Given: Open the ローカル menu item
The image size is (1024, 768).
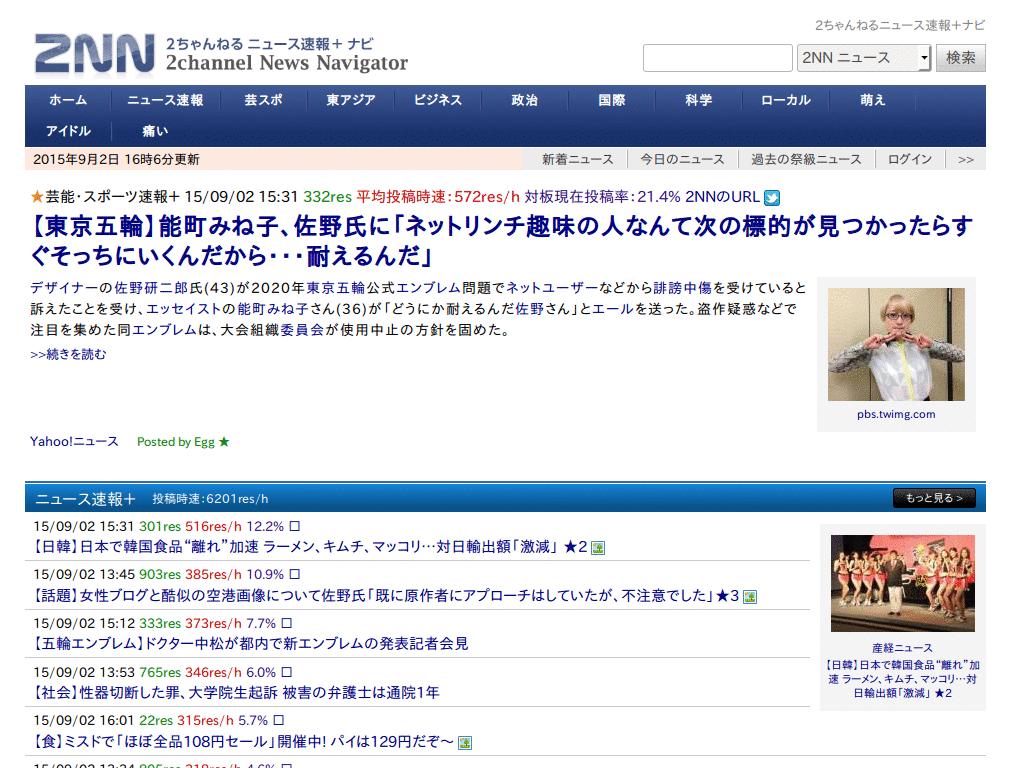Looking at the screenshot, I should (x=786, y=100).
